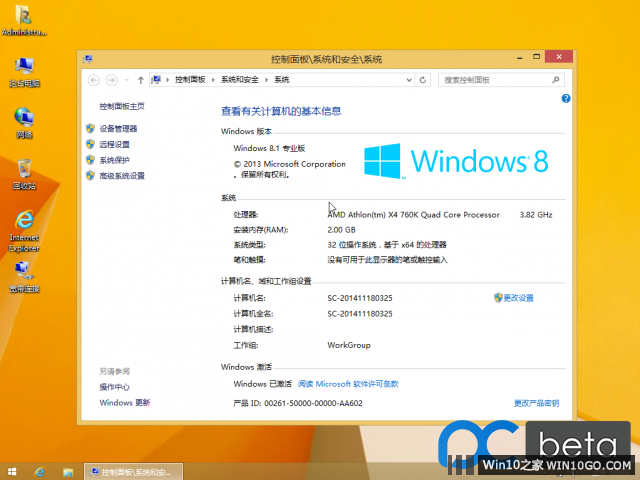The image size is (640, 480).
Task: Click the Windows Start button
Action: (11, 470)
